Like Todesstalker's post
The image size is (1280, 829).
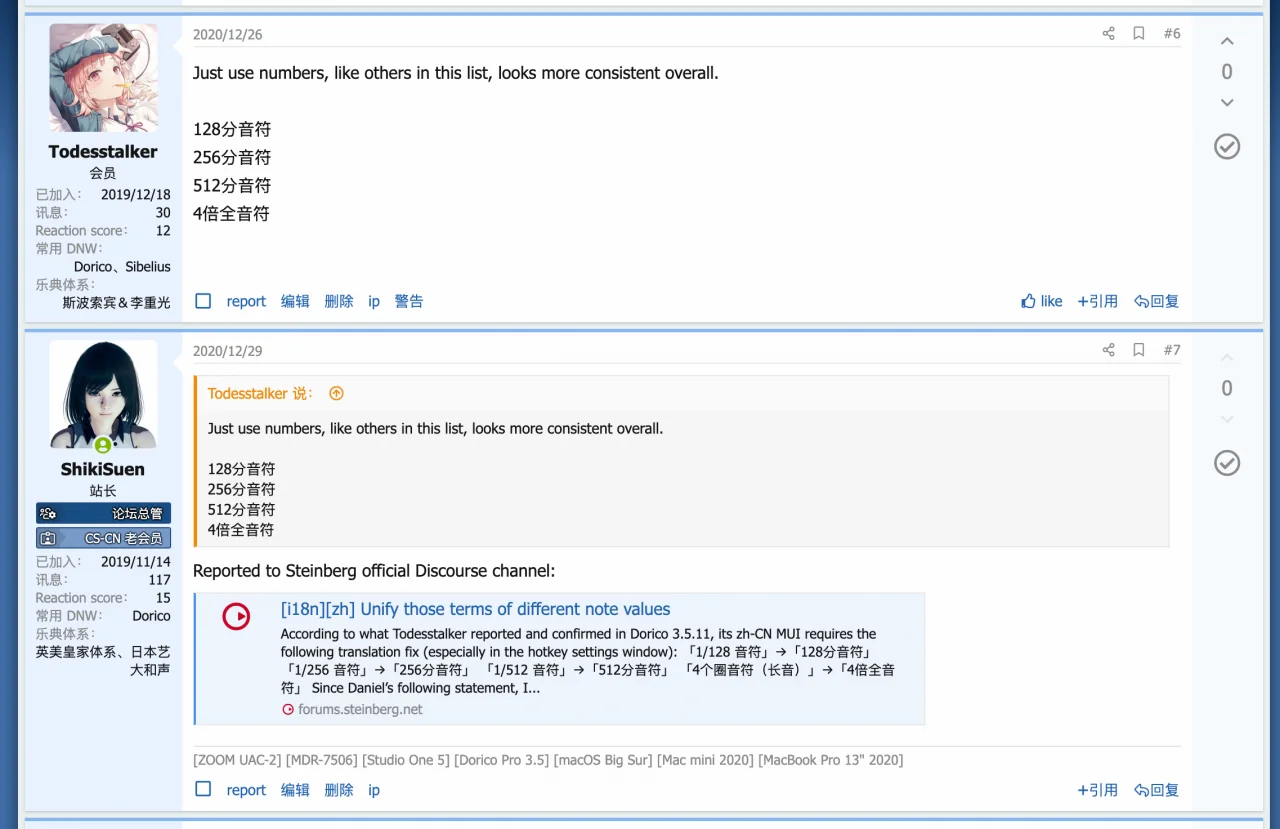[x=1041, y=301]
